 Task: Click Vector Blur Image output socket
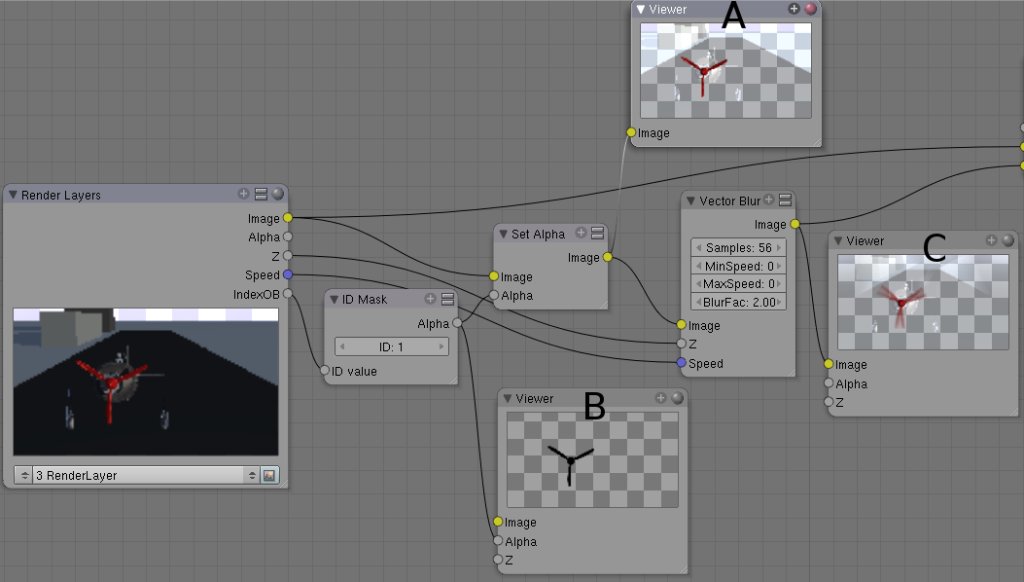coord(795,224)
